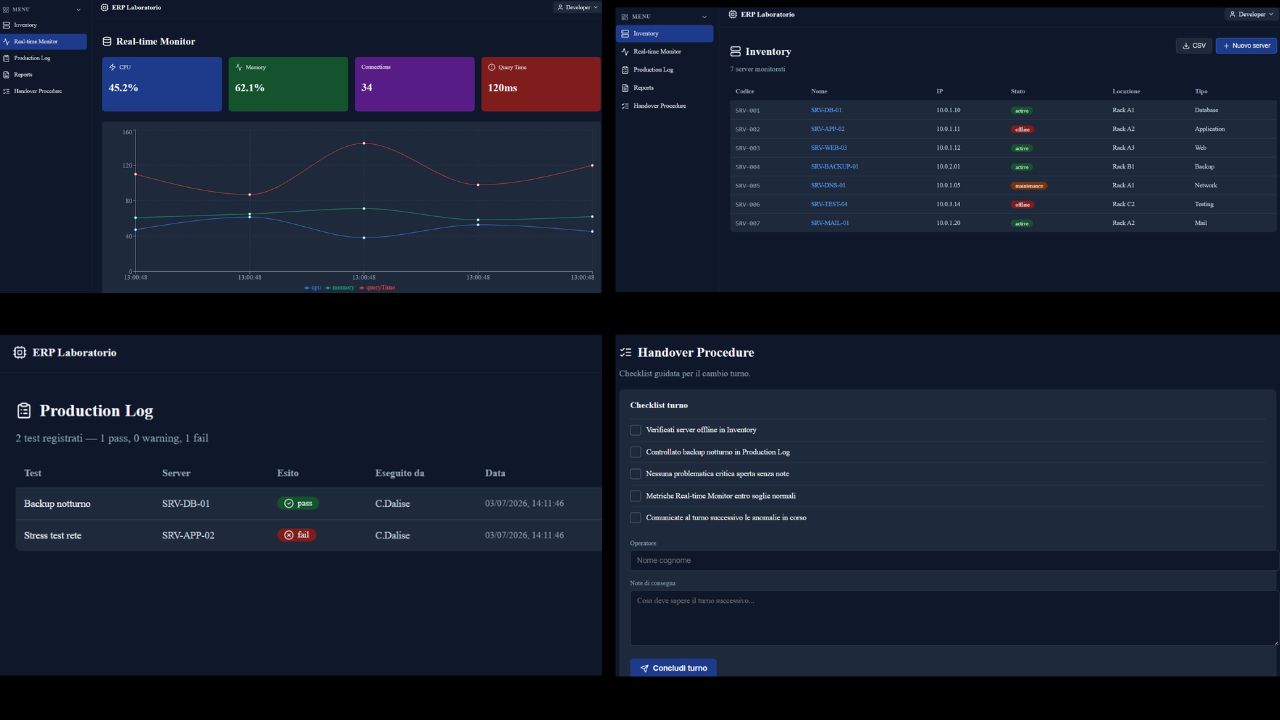Click grid icon beside MENU in Inventory window
The width and height of the screenshot is (1280, 720).
(x=625, y=16)
